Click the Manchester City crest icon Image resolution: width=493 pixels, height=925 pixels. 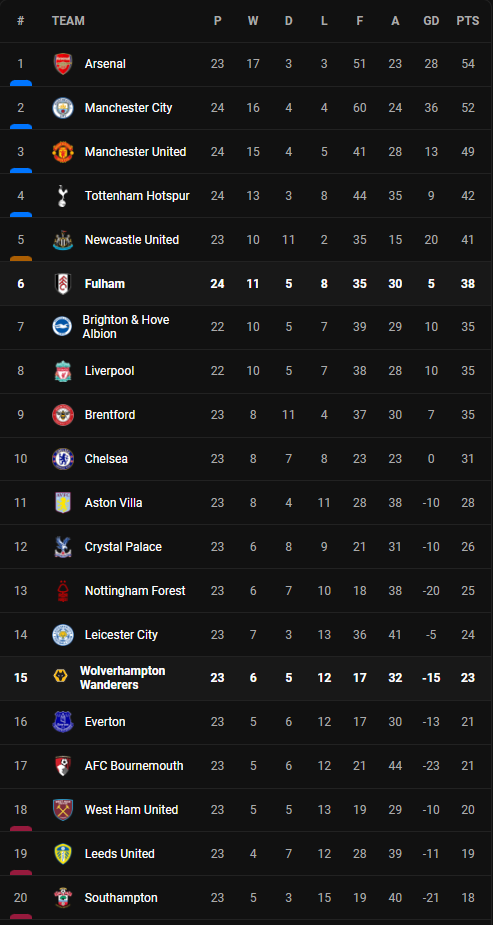(63, 108)
